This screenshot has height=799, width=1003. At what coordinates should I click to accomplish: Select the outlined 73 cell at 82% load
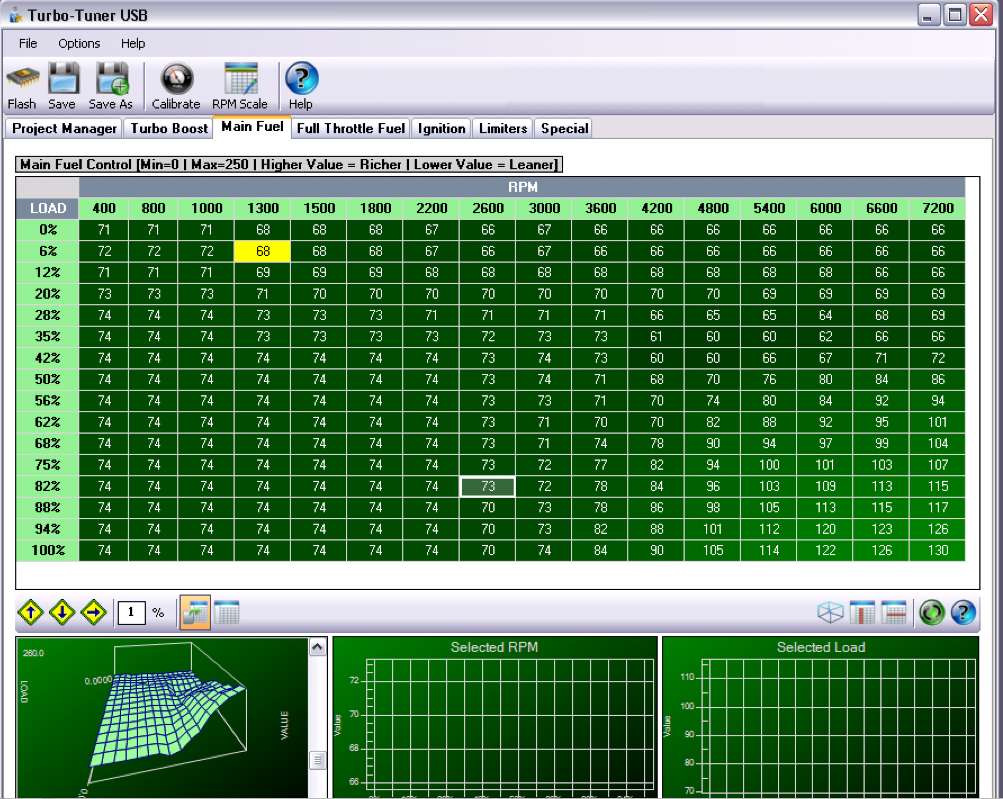pyautogui.click(x=487, y=486)
